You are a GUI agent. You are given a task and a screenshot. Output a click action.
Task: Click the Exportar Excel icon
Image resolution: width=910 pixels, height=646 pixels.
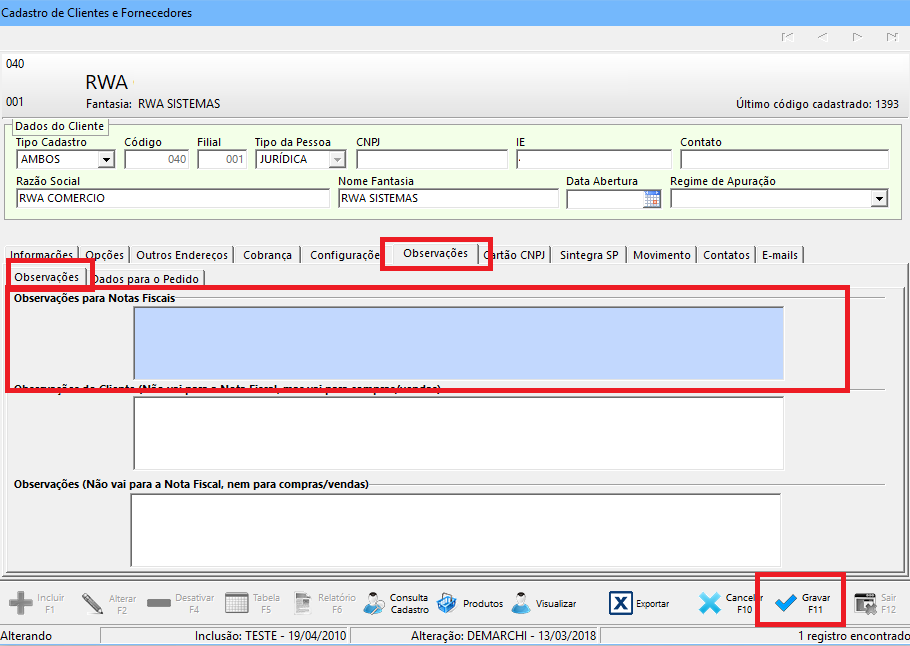coord(620,603)
